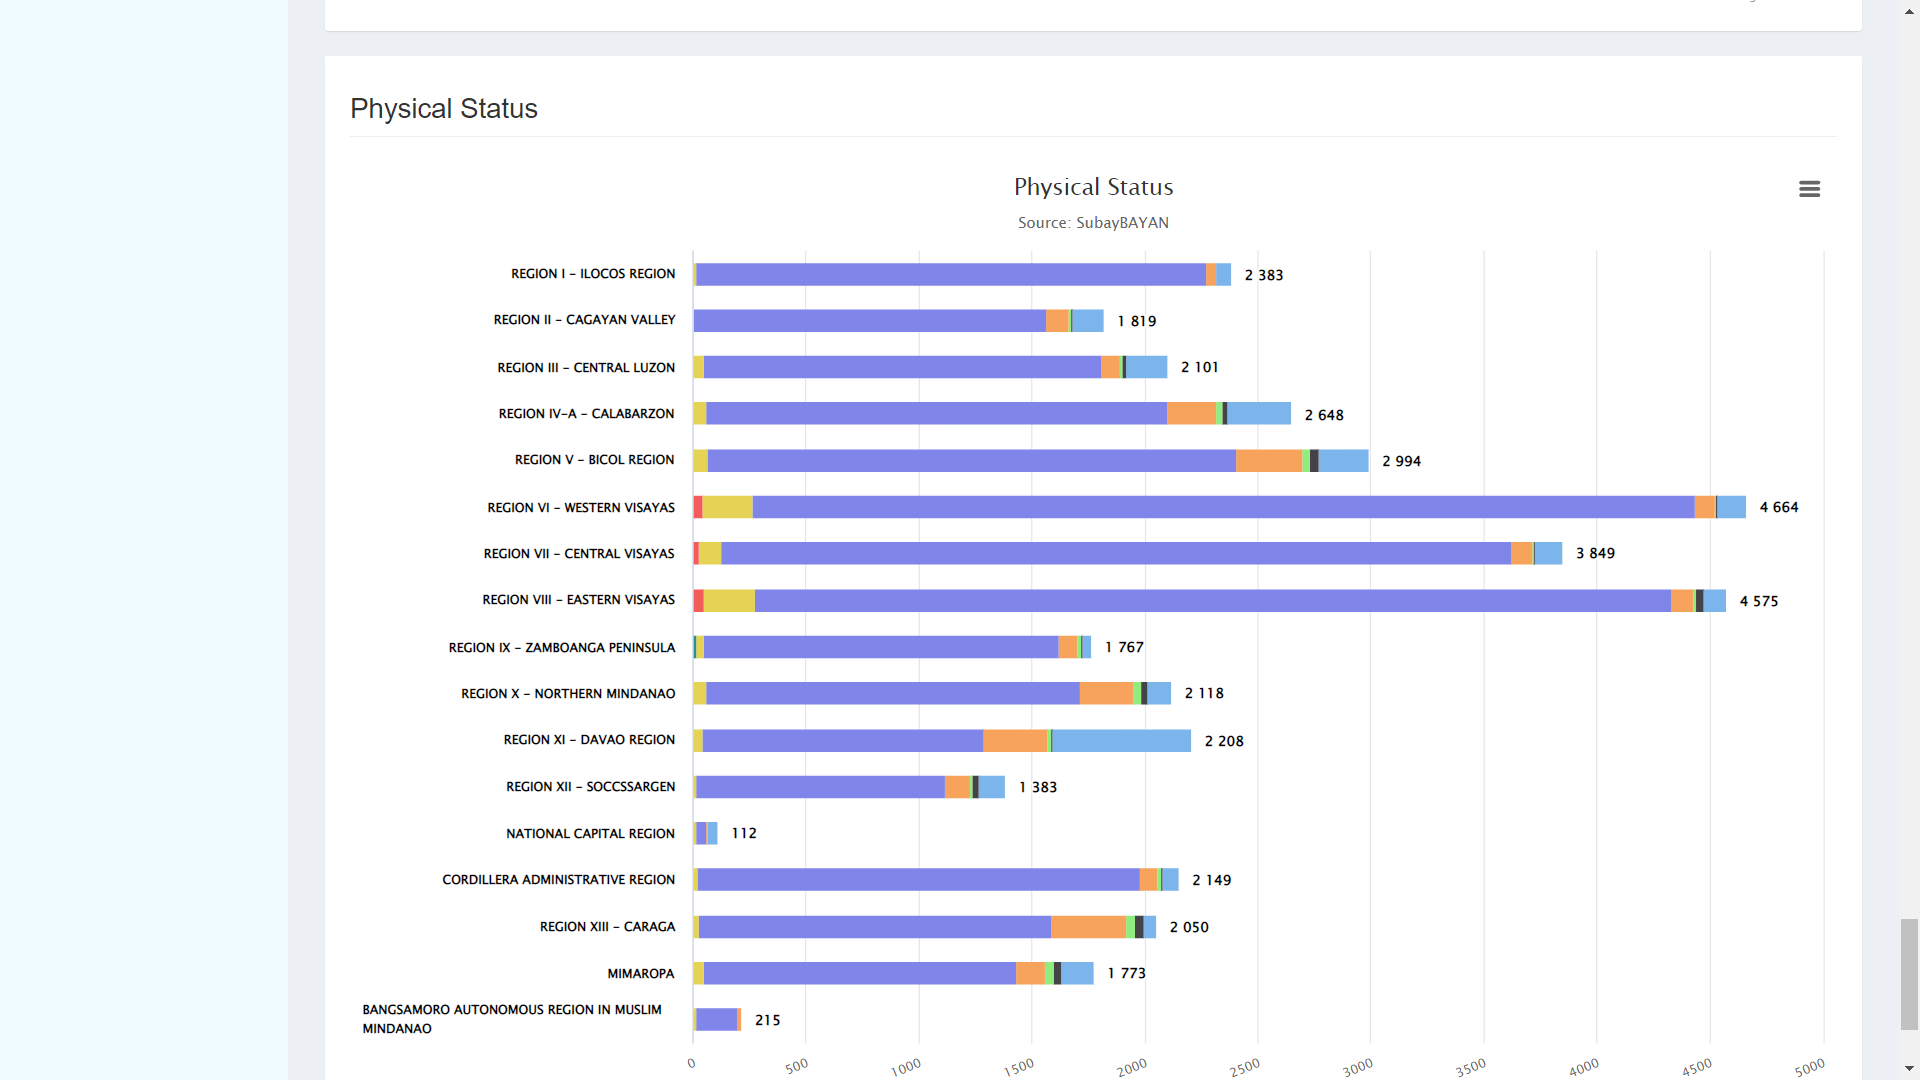Open the chart context hamburger menu
Screen dimensions: 1920x1080
[1809, 189]
